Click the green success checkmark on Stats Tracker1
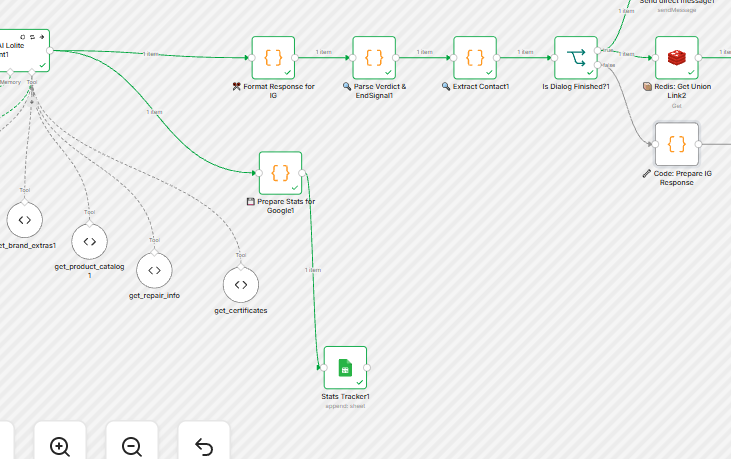The width and height of the screenshot is (731, 459). (360, 382)
